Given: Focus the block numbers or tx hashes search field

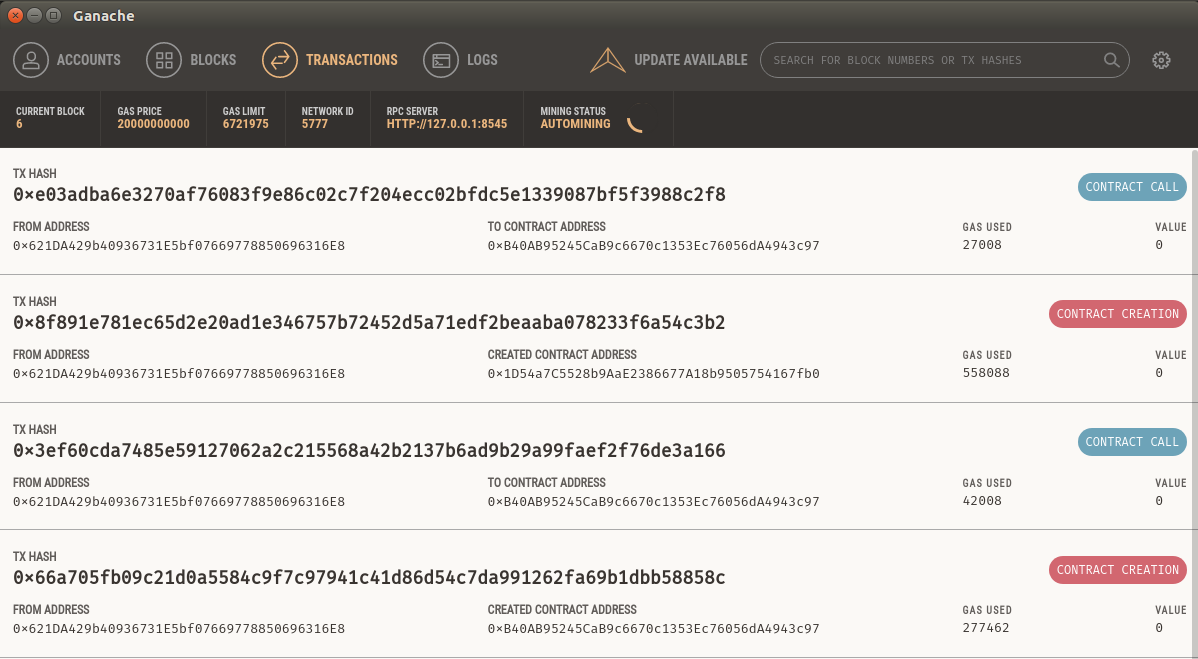Looking at the screenshot, I should pos(944,60).
